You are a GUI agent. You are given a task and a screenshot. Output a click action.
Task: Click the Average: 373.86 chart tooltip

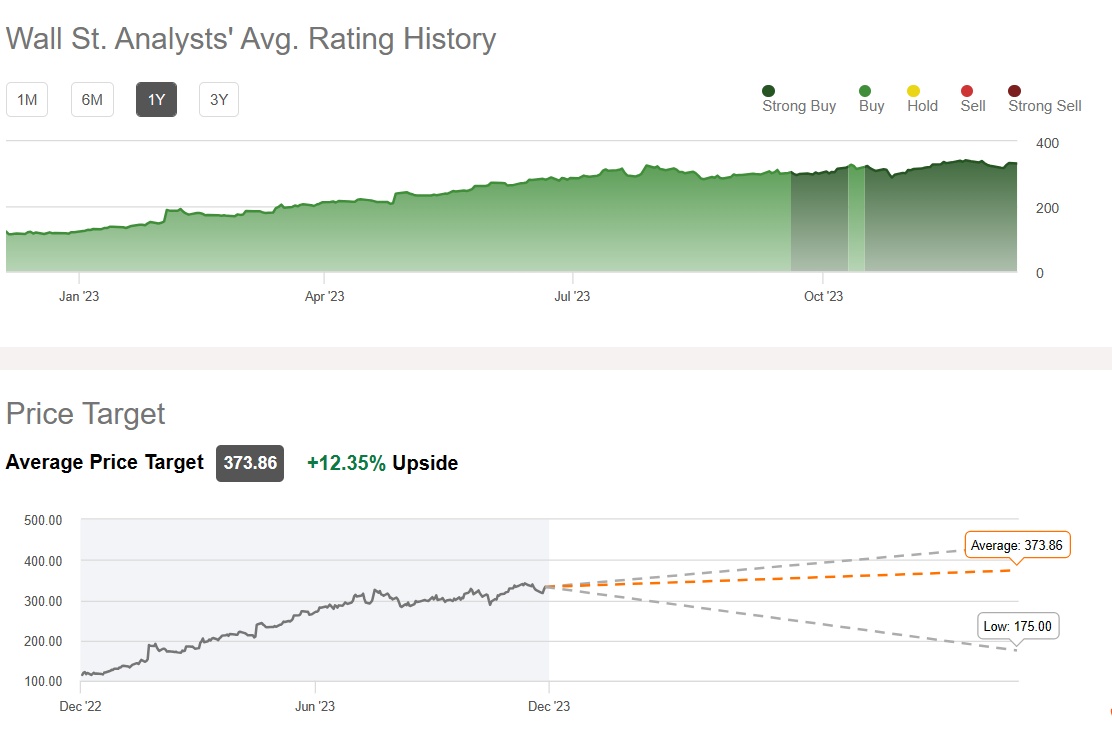click(1018, 546)
